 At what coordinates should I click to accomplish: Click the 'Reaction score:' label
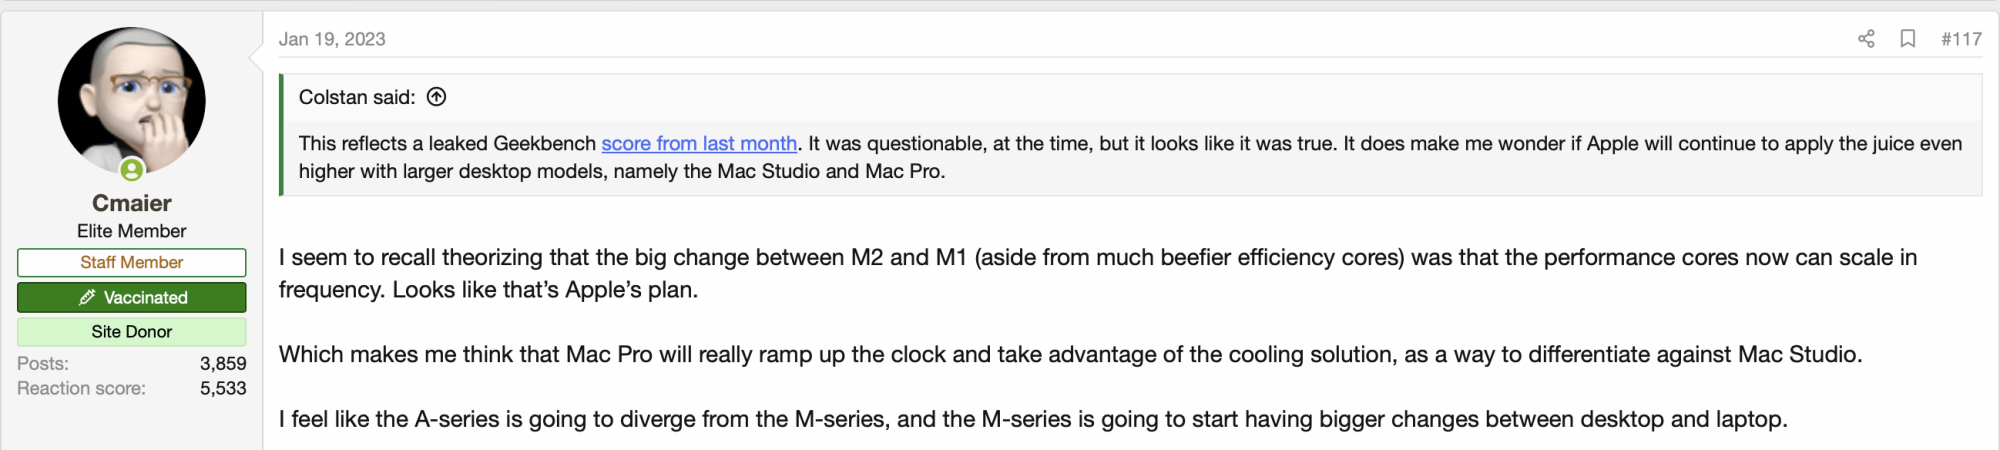81,388
